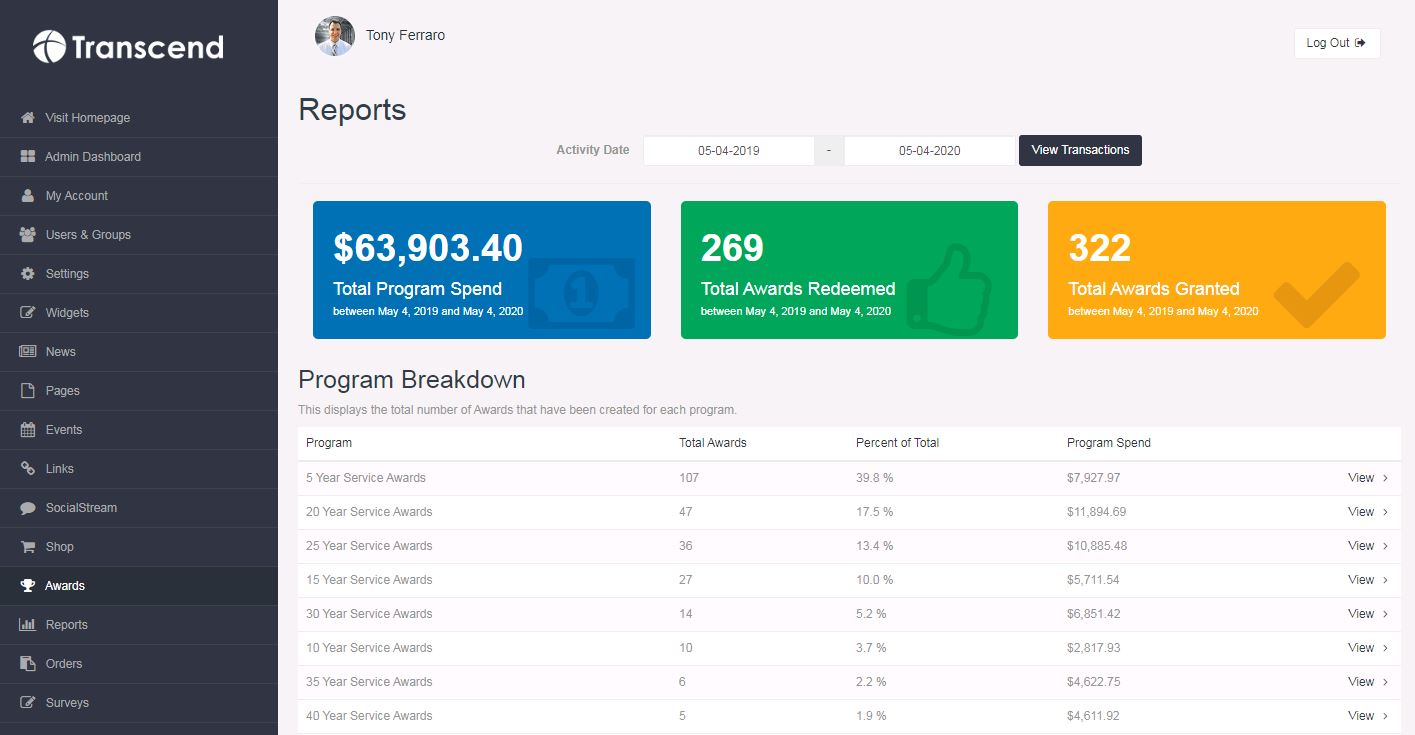The width and height of the screenshot is (1415, 735).
Task: Click the SocialStream speech bubble icon
Action: 28,507
